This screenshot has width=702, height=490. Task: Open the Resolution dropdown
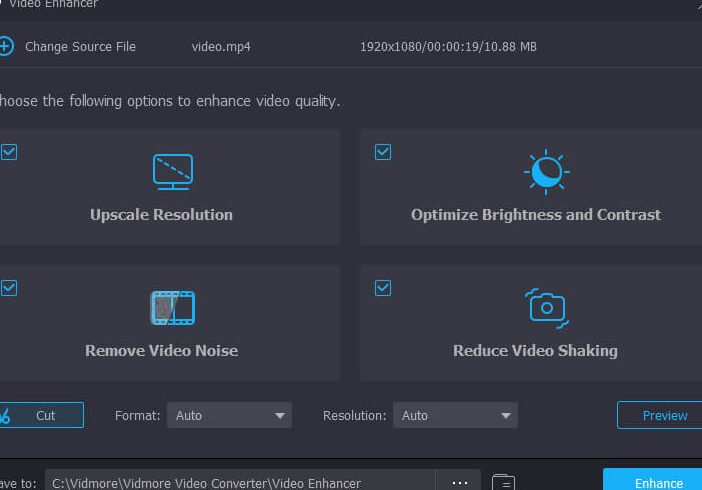point(455,415)
